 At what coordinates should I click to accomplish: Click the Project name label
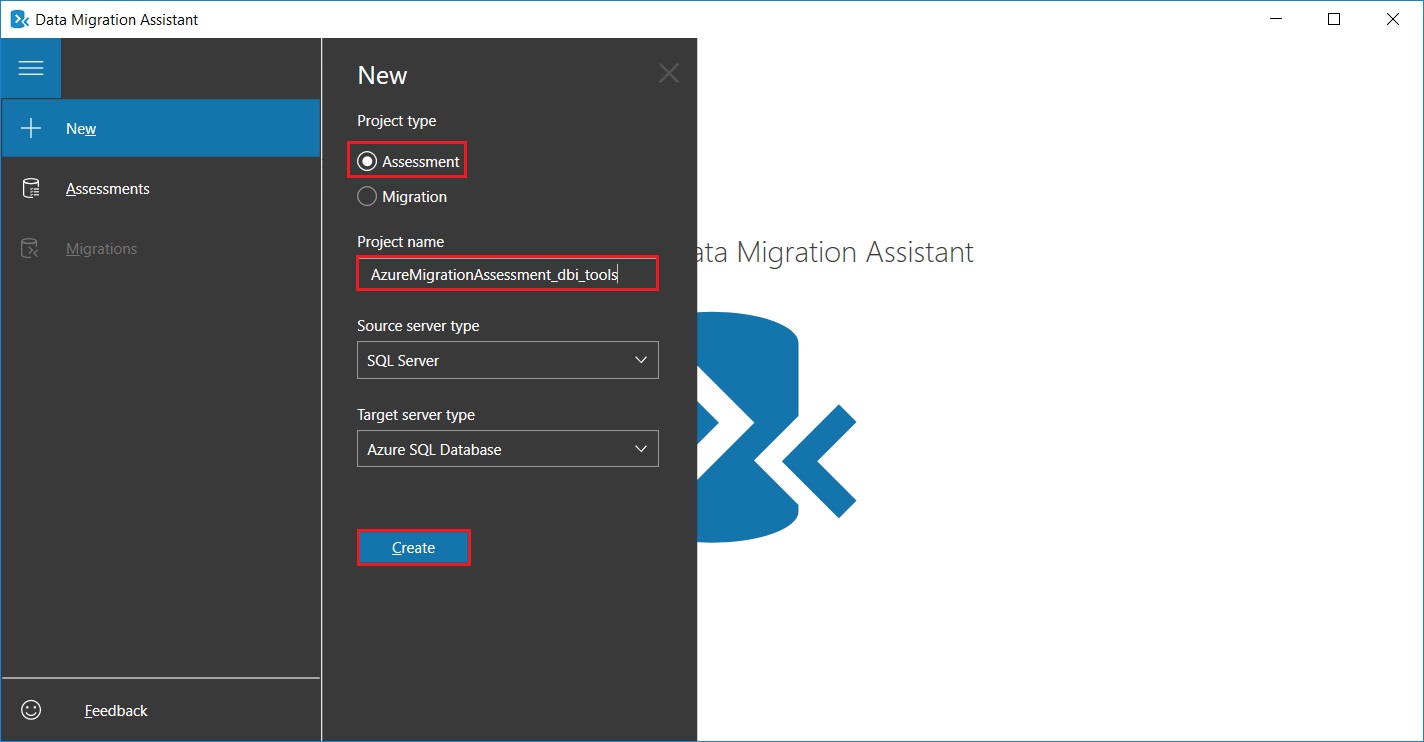[401, 242]
